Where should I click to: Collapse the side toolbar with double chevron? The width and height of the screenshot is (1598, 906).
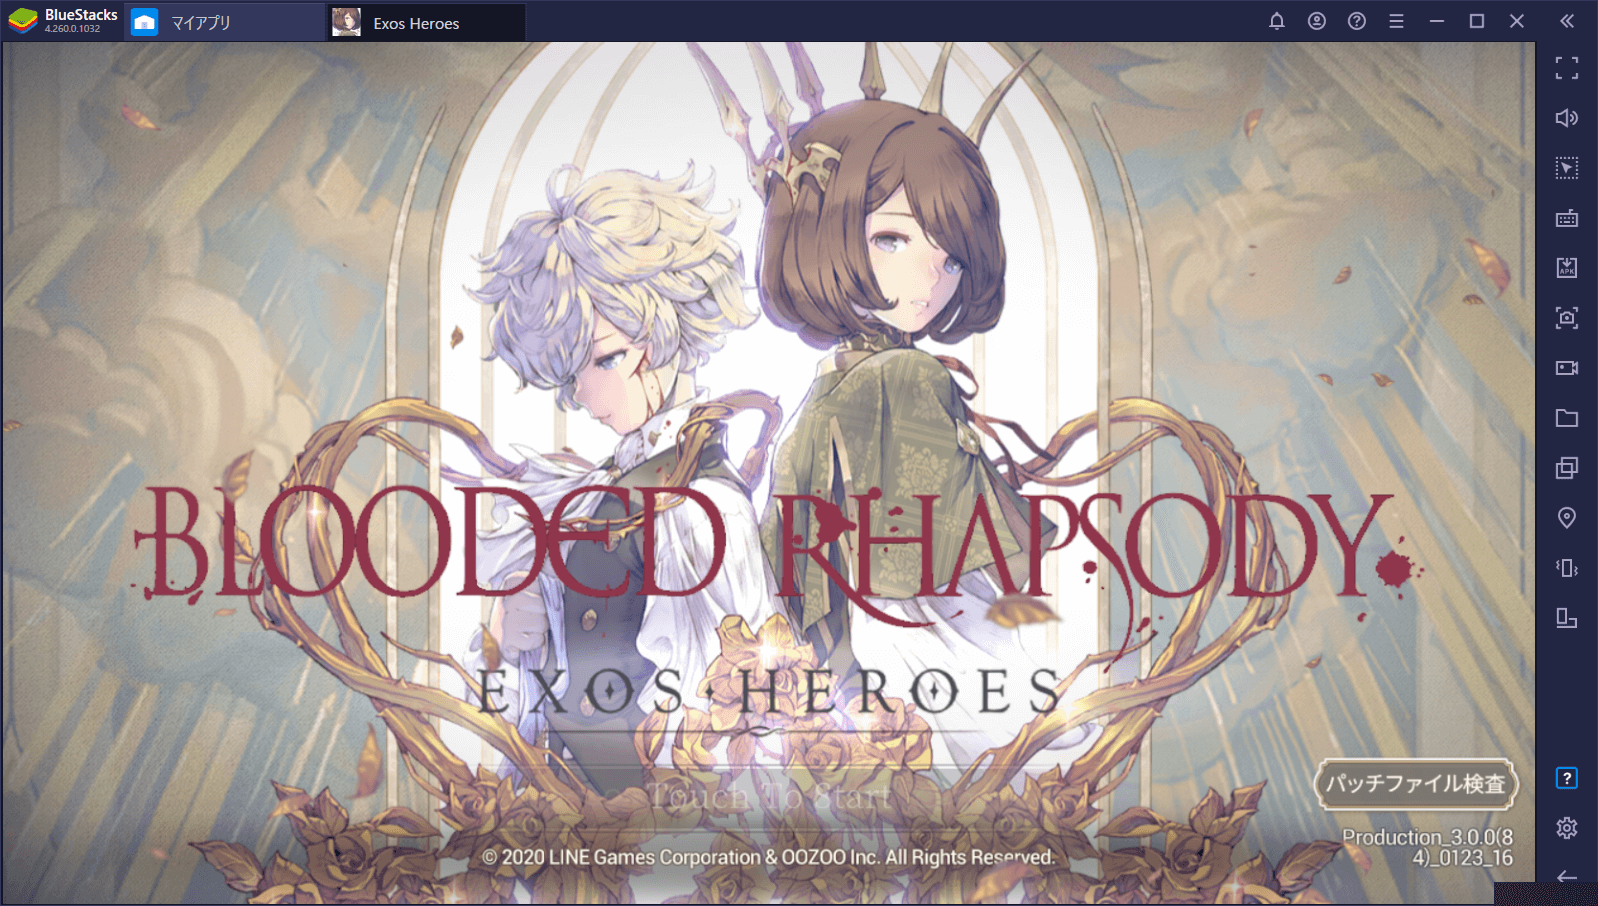tap(1567, 21)
